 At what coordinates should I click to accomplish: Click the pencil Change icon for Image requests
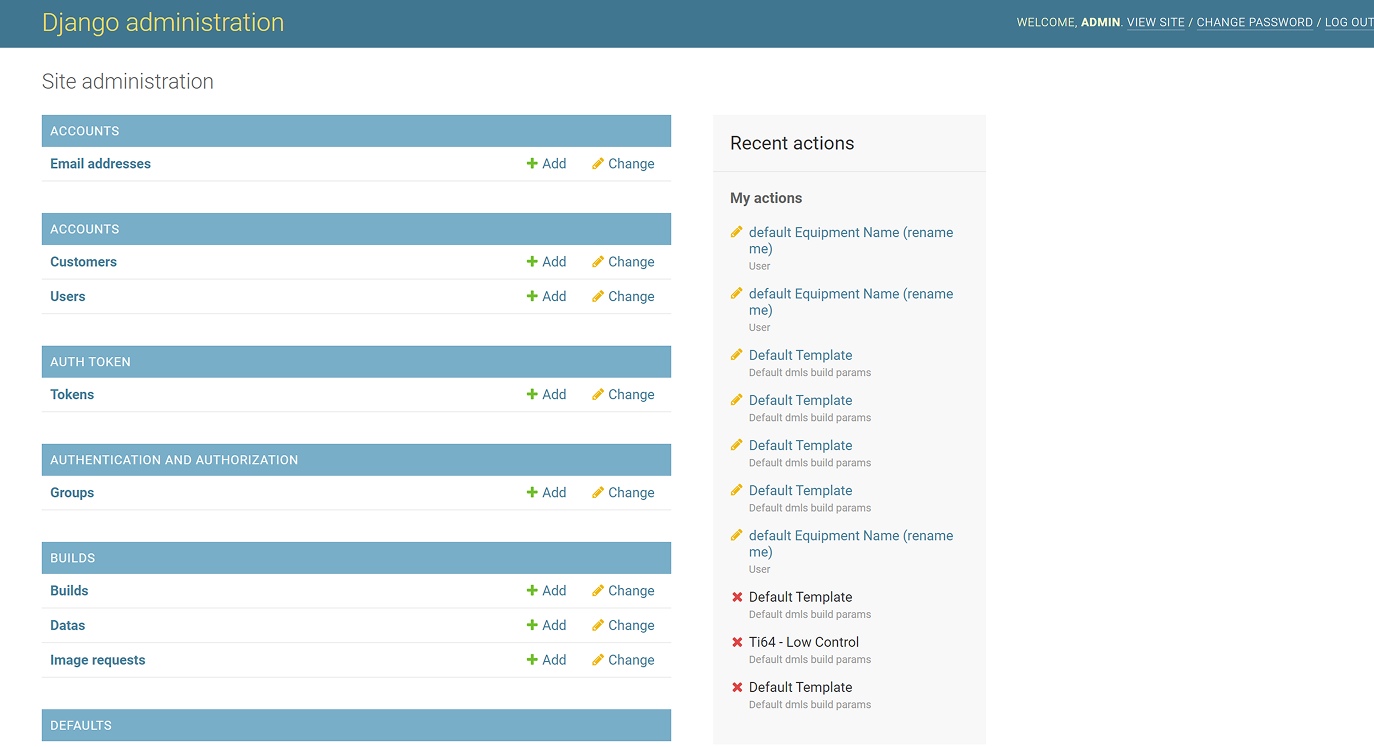point(598,660)
